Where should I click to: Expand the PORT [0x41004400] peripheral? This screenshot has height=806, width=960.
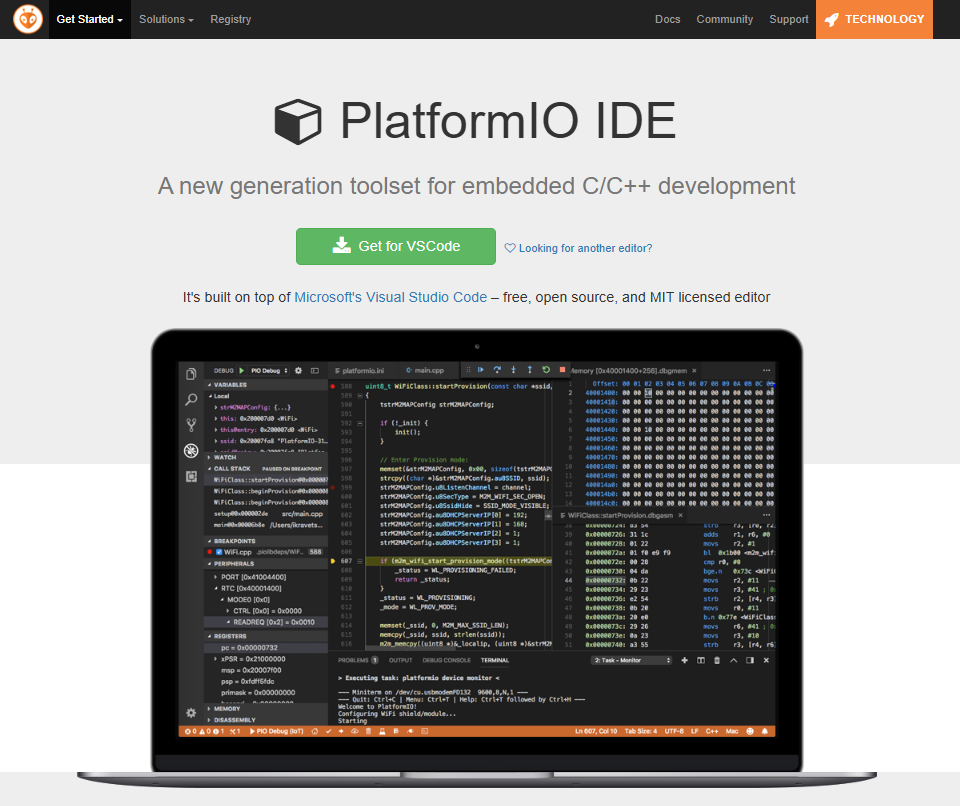(266, 577)
